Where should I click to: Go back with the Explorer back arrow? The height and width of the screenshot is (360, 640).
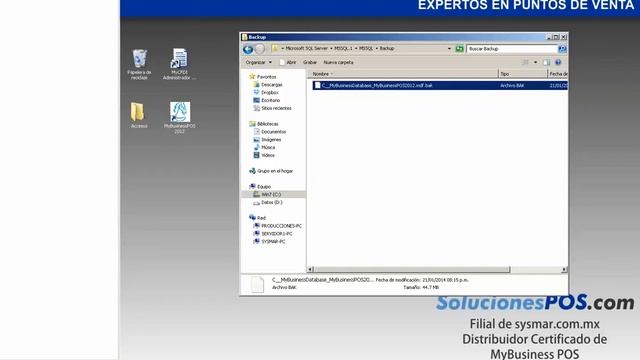click(248, 49)
